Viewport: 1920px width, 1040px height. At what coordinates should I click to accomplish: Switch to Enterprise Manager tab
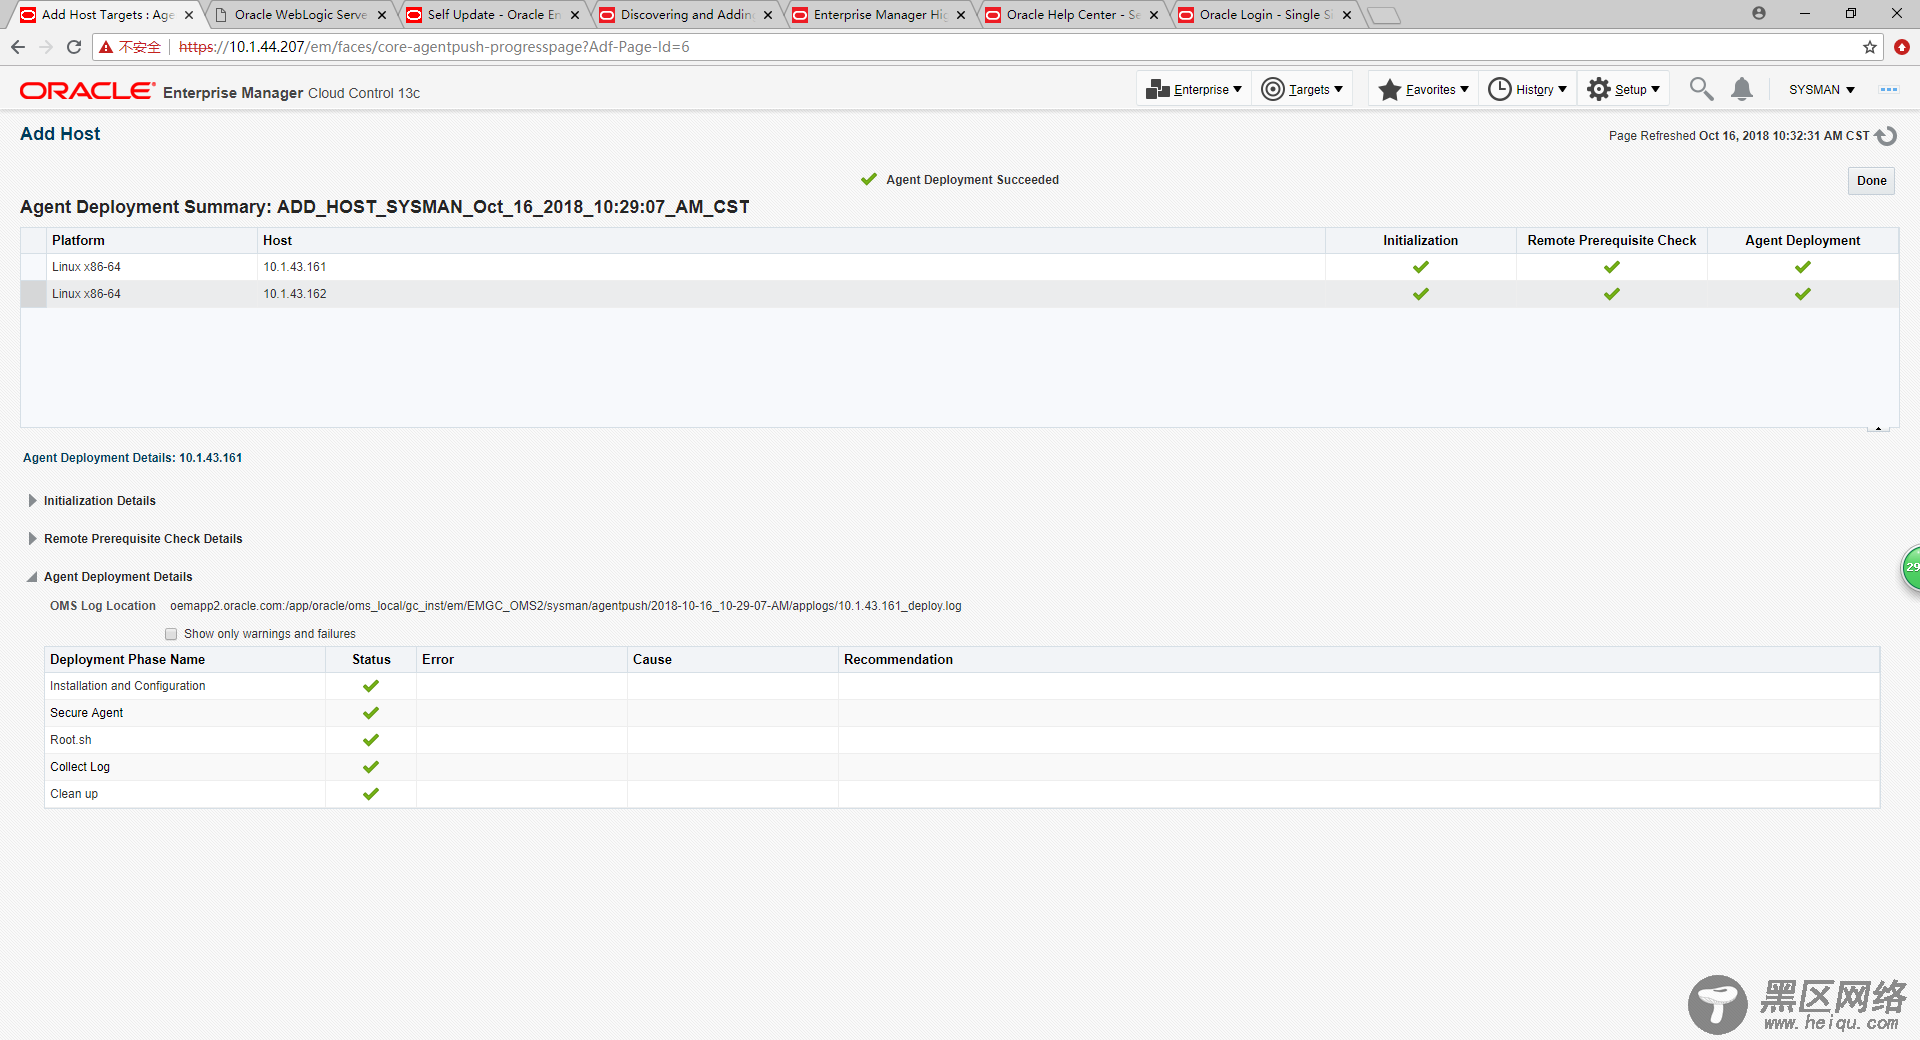[880, 15]
